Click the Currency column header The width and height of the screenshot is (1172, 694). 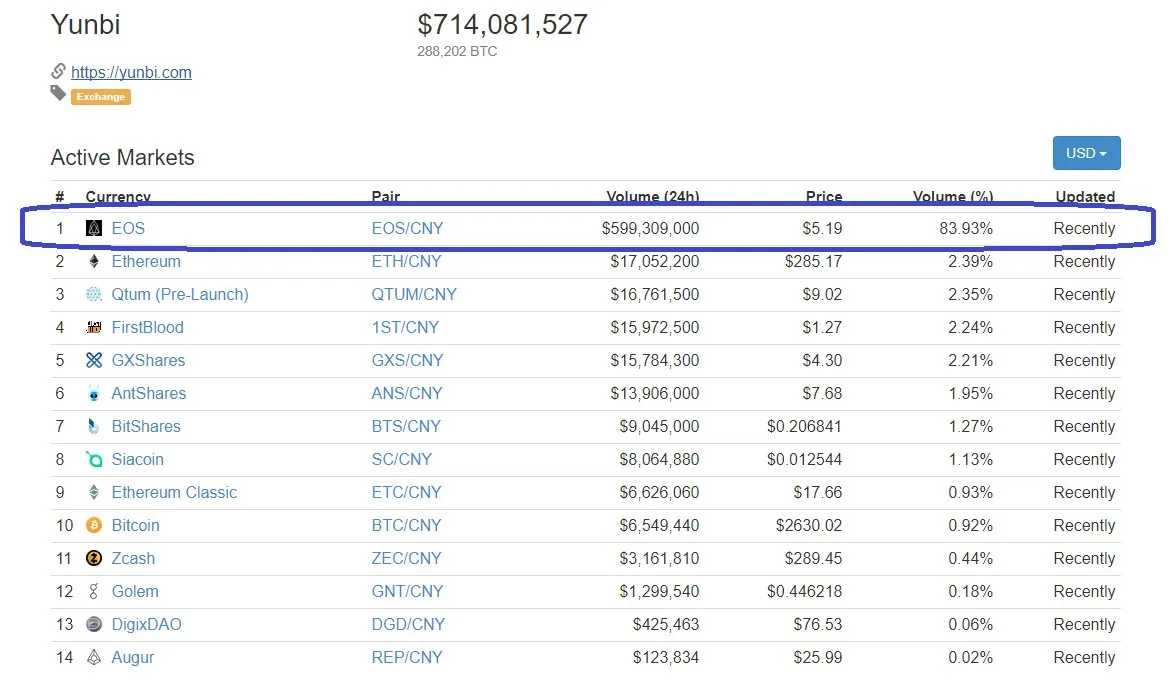[118, 196]
